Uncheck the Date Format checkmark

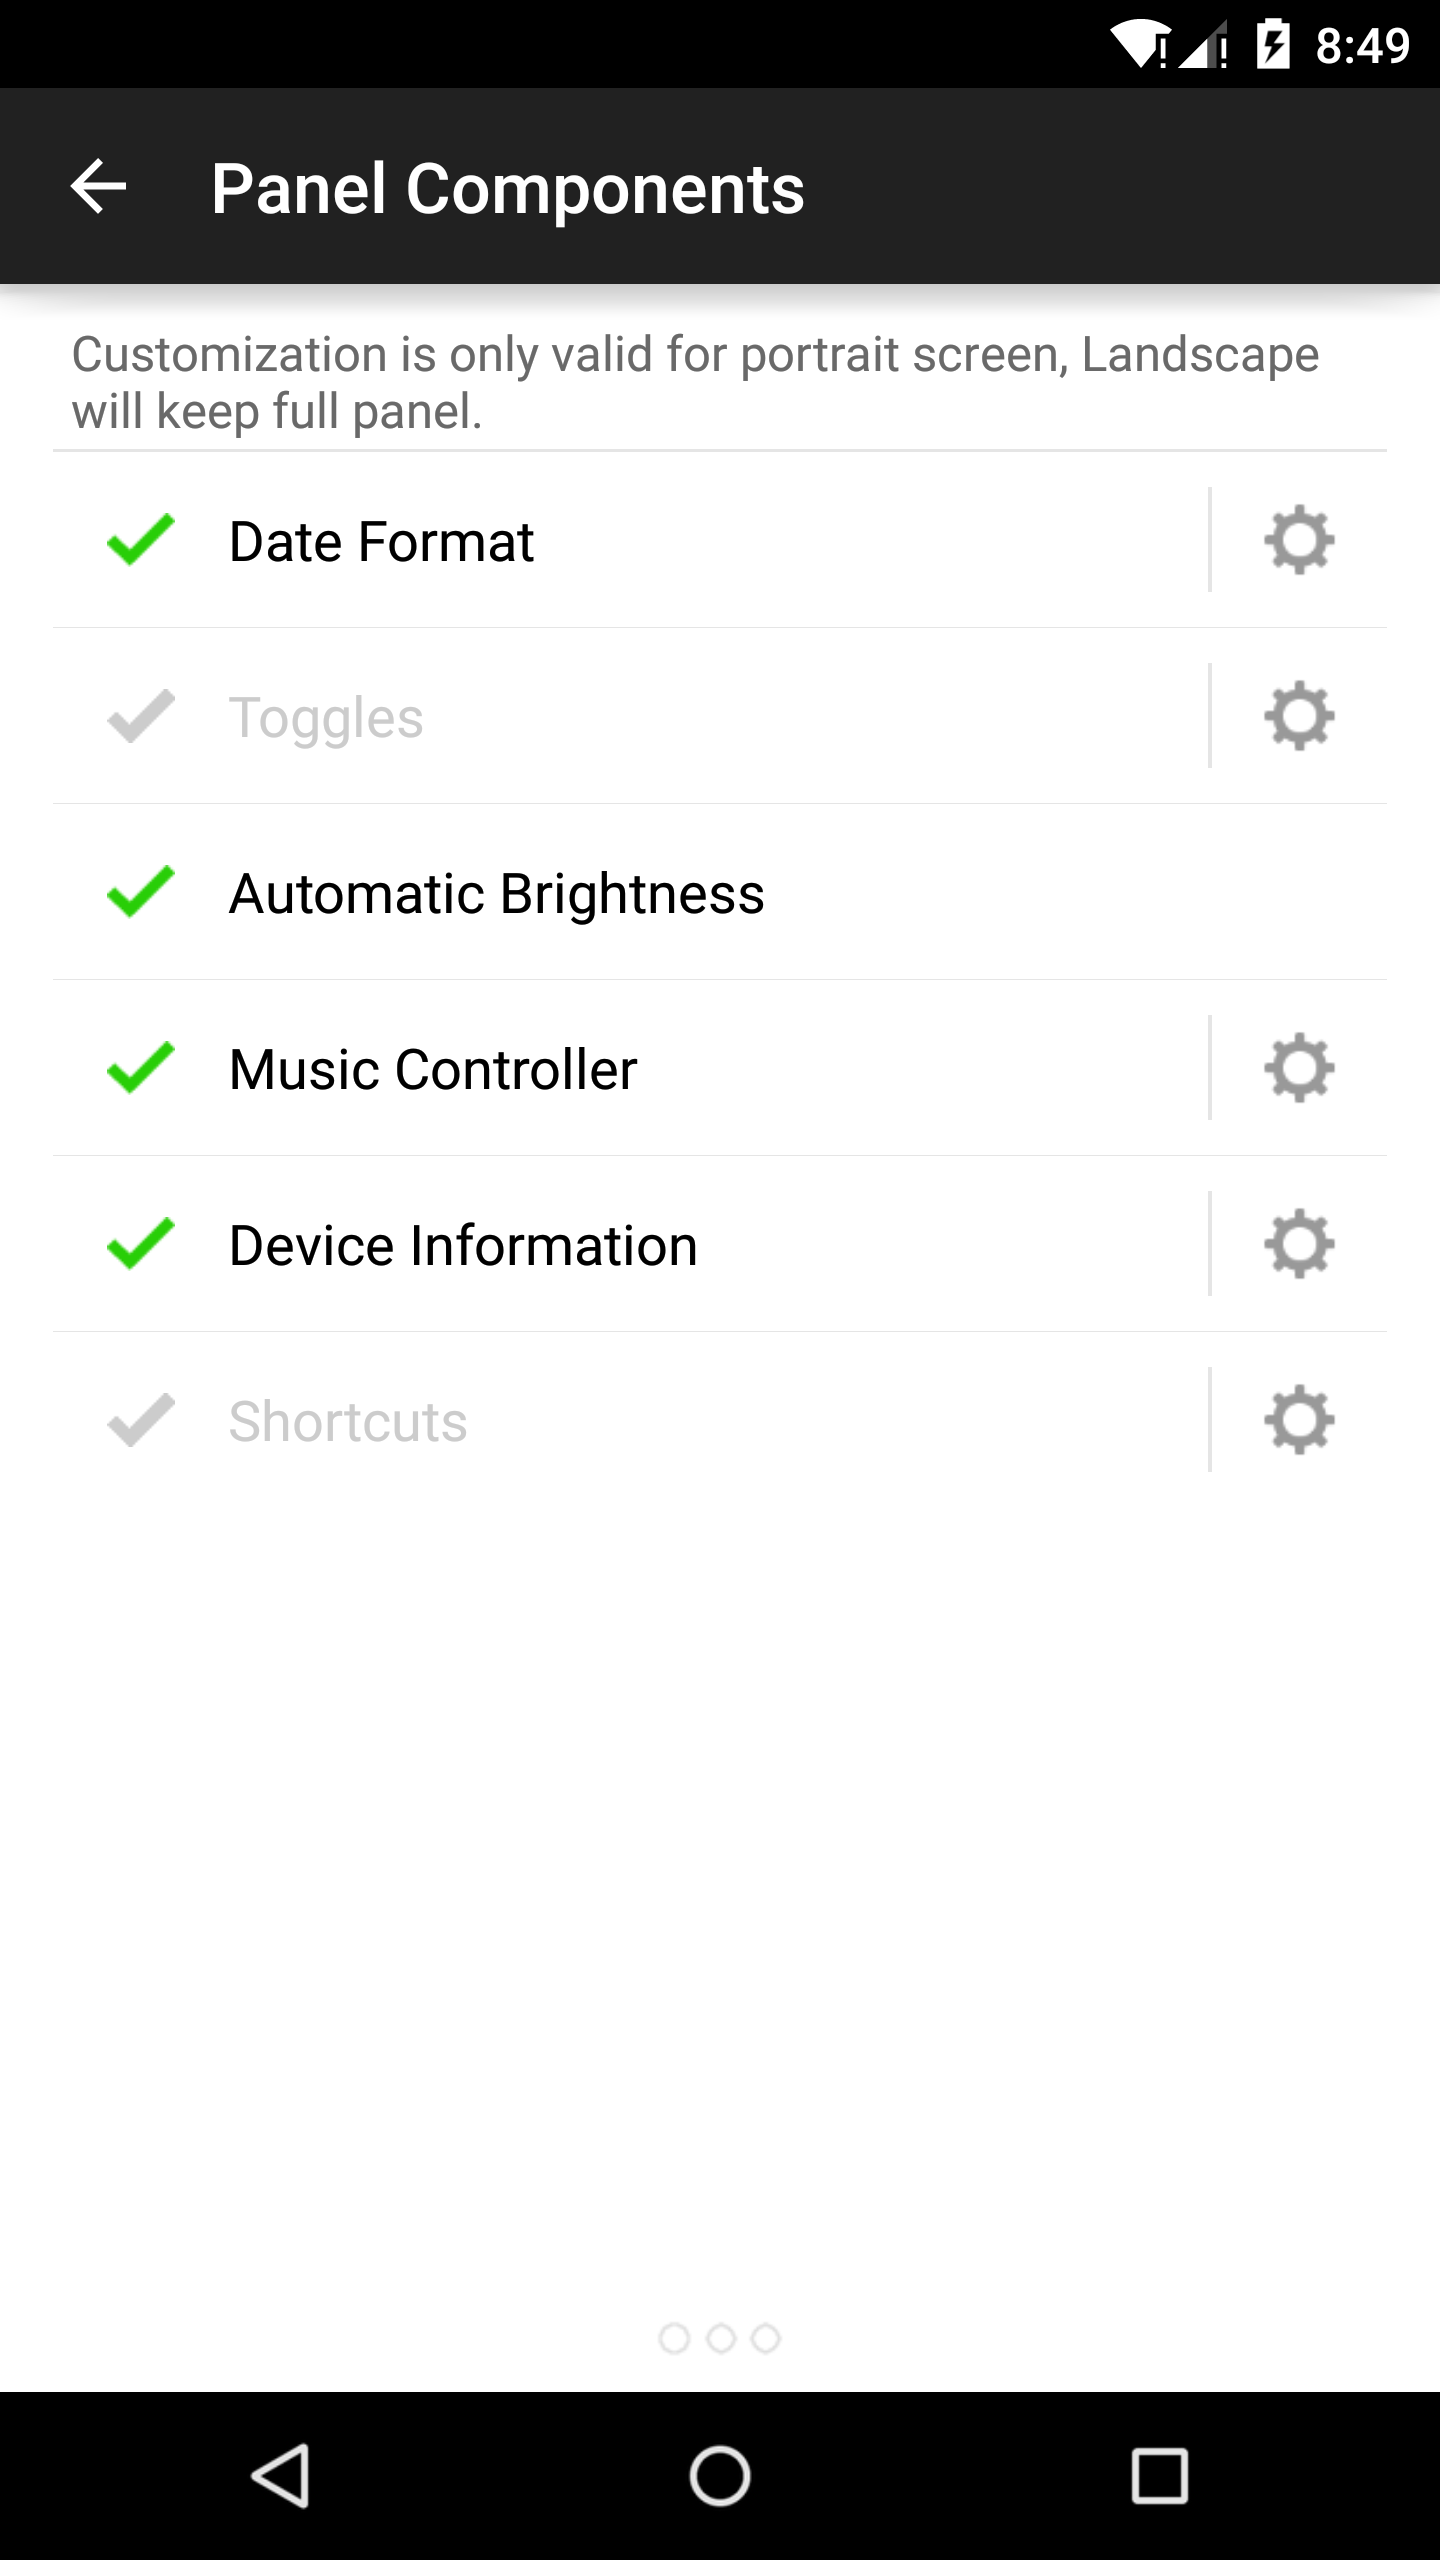click(141, 541)
